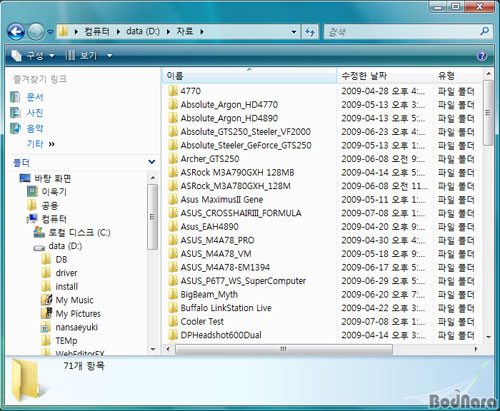Image resolution: width=500 pixels, height=411 pixels.
Task: Click the refresh button next to address bar
Action: coord(310,32)
